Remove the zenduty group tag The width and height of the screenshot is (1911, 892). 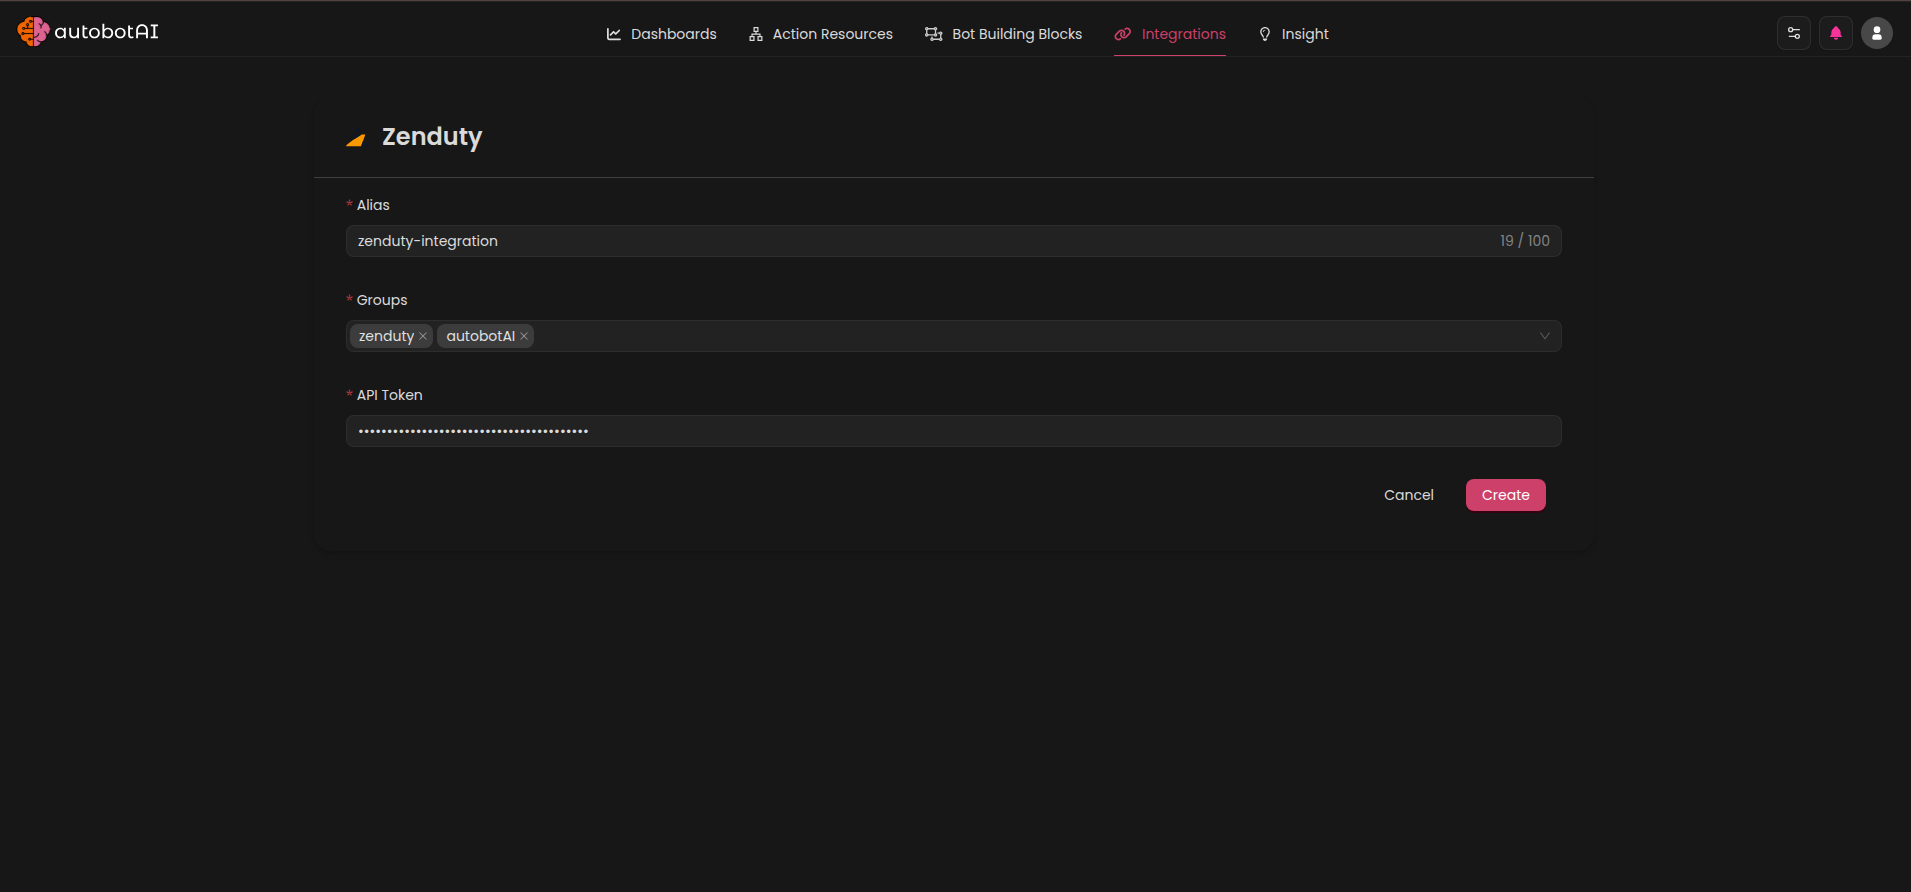coord(423,336)
